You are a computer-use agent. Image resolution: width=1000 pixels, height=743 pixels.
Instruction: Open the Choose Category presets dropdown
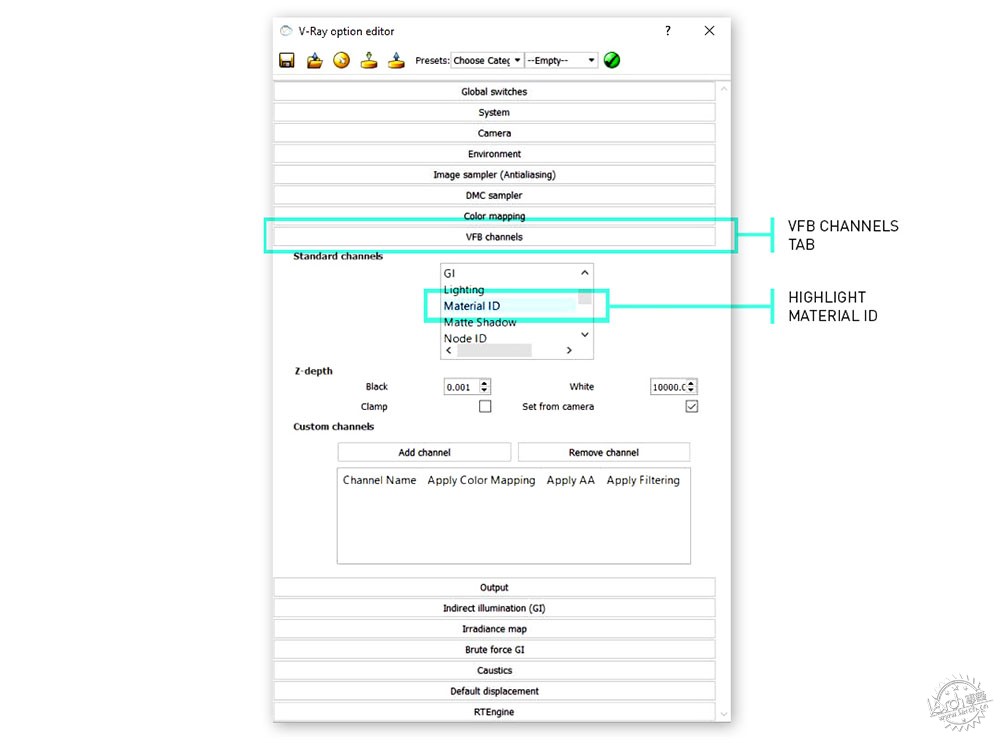[487, 61]
